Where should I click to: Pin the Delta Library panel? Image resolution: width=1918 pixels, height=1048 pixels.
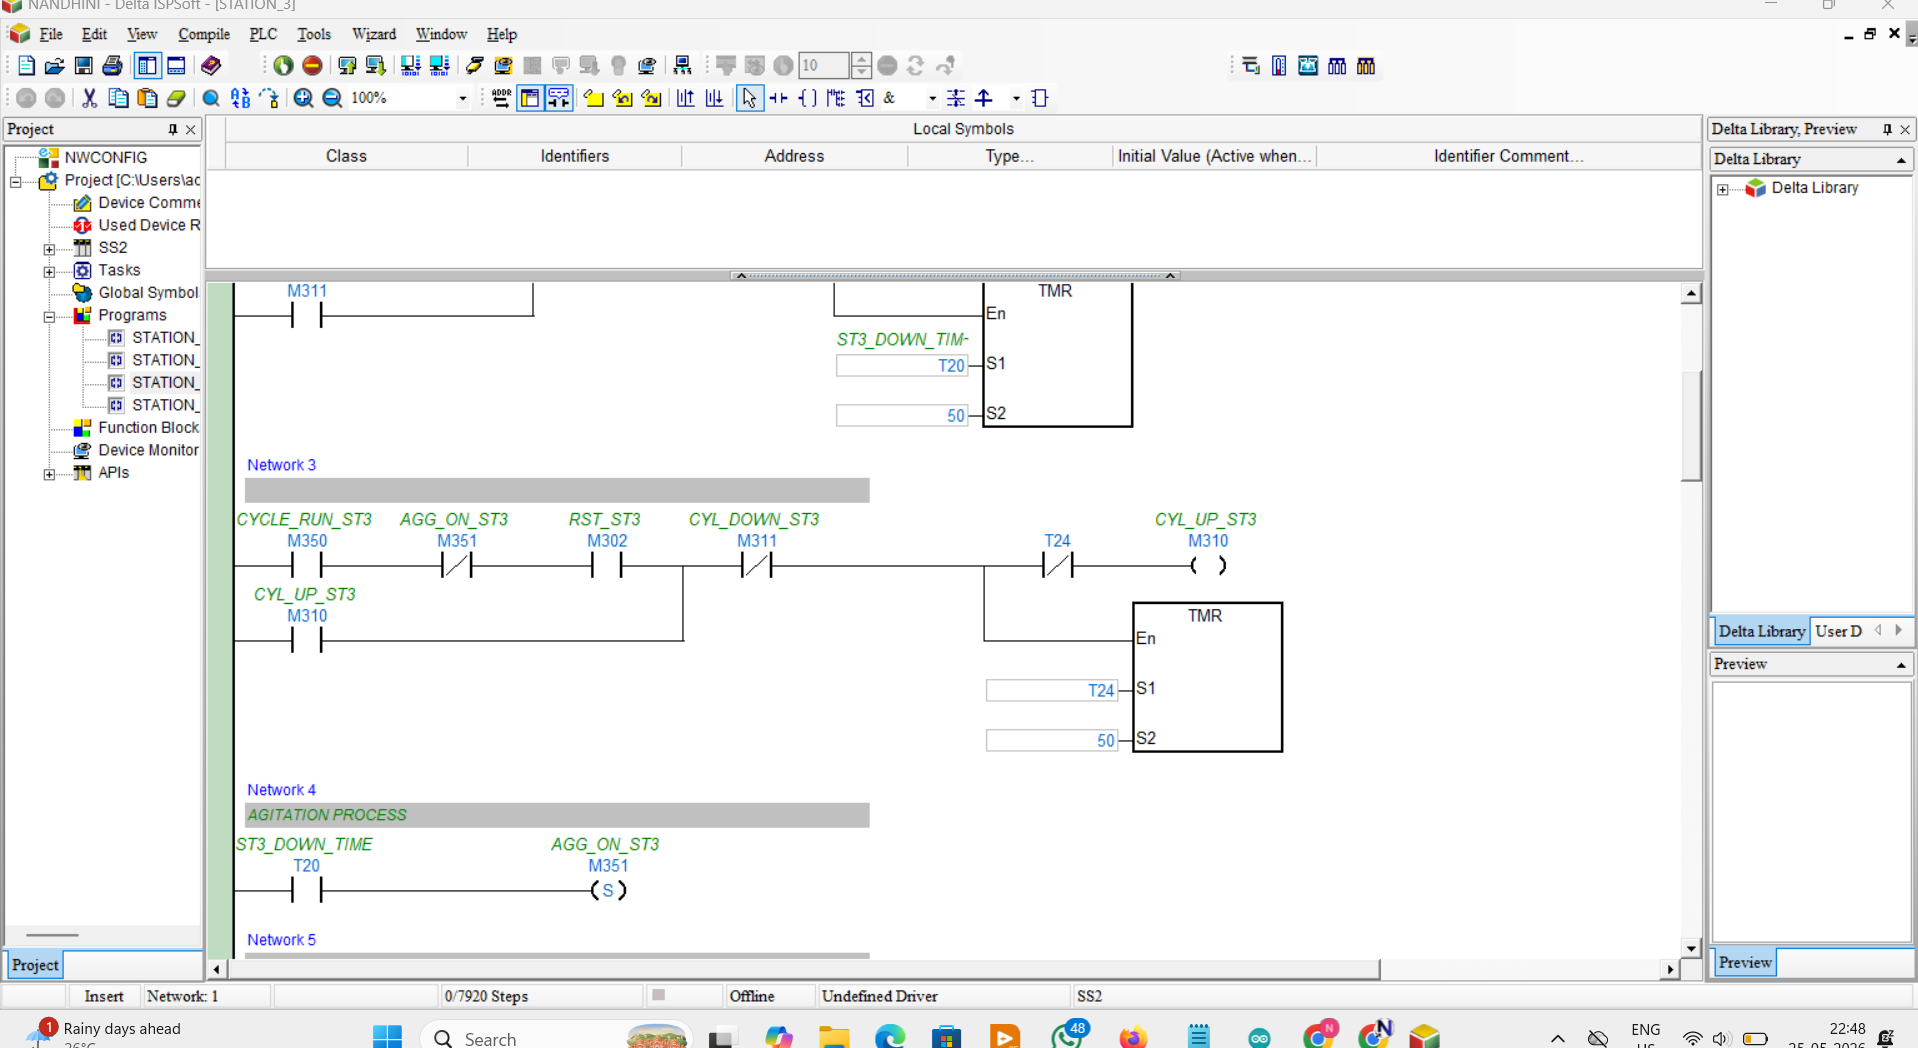pos(1887,129)
